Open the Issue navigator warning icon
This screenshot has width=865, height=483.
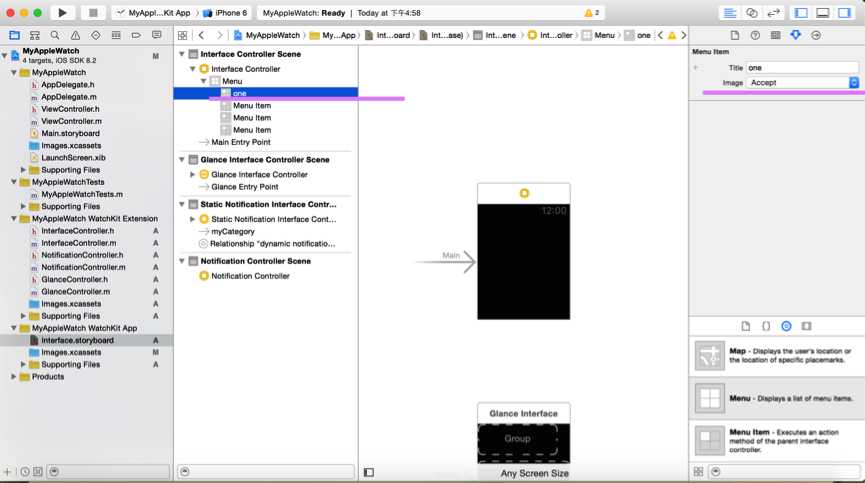[75, 35]
